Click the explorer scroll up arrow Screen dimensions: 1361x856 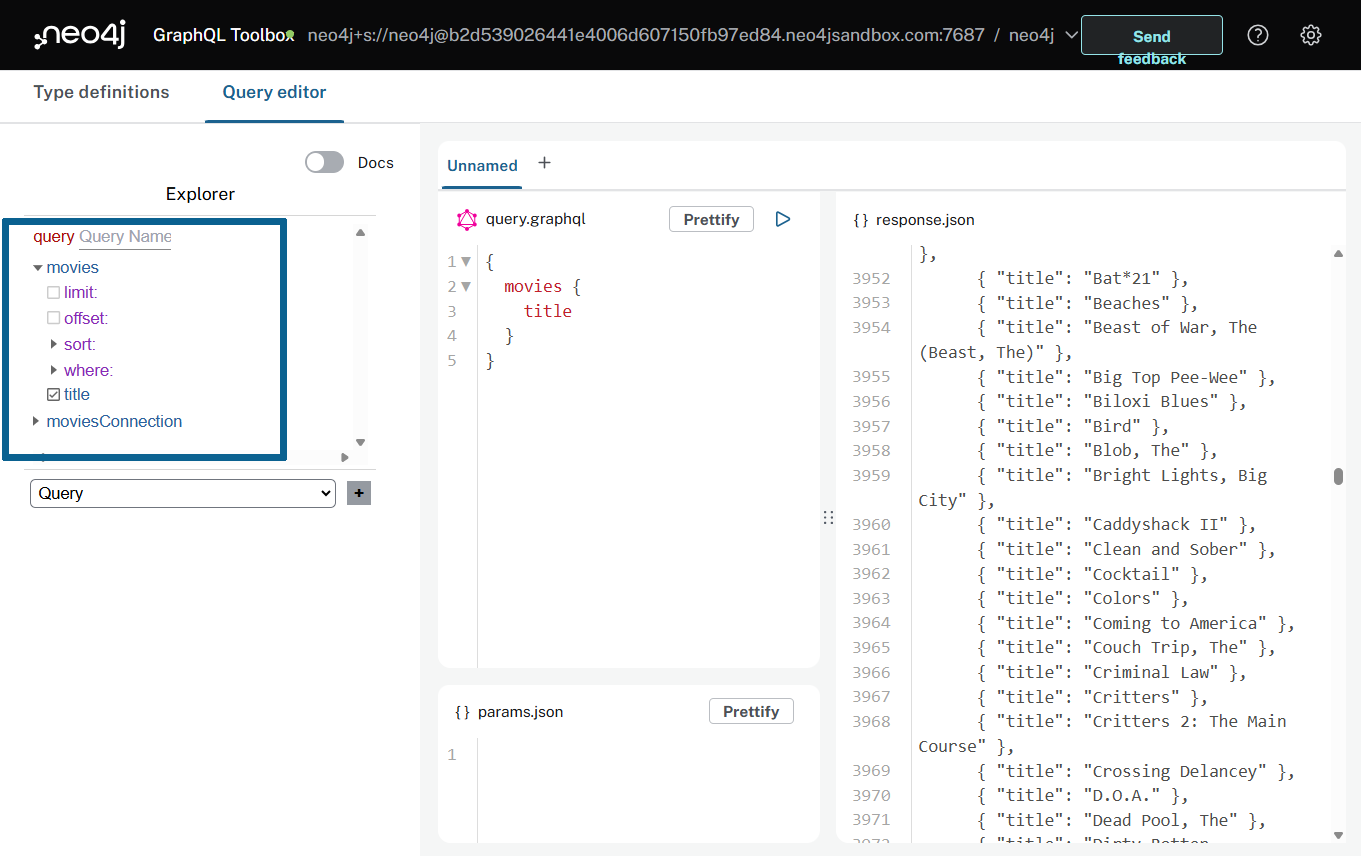point(361,233)
